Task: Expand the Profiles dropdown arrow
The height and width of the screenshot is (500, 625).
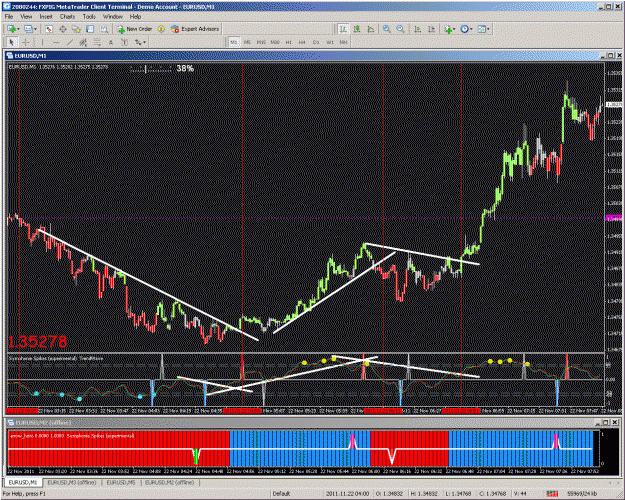Action: [35, 29]
